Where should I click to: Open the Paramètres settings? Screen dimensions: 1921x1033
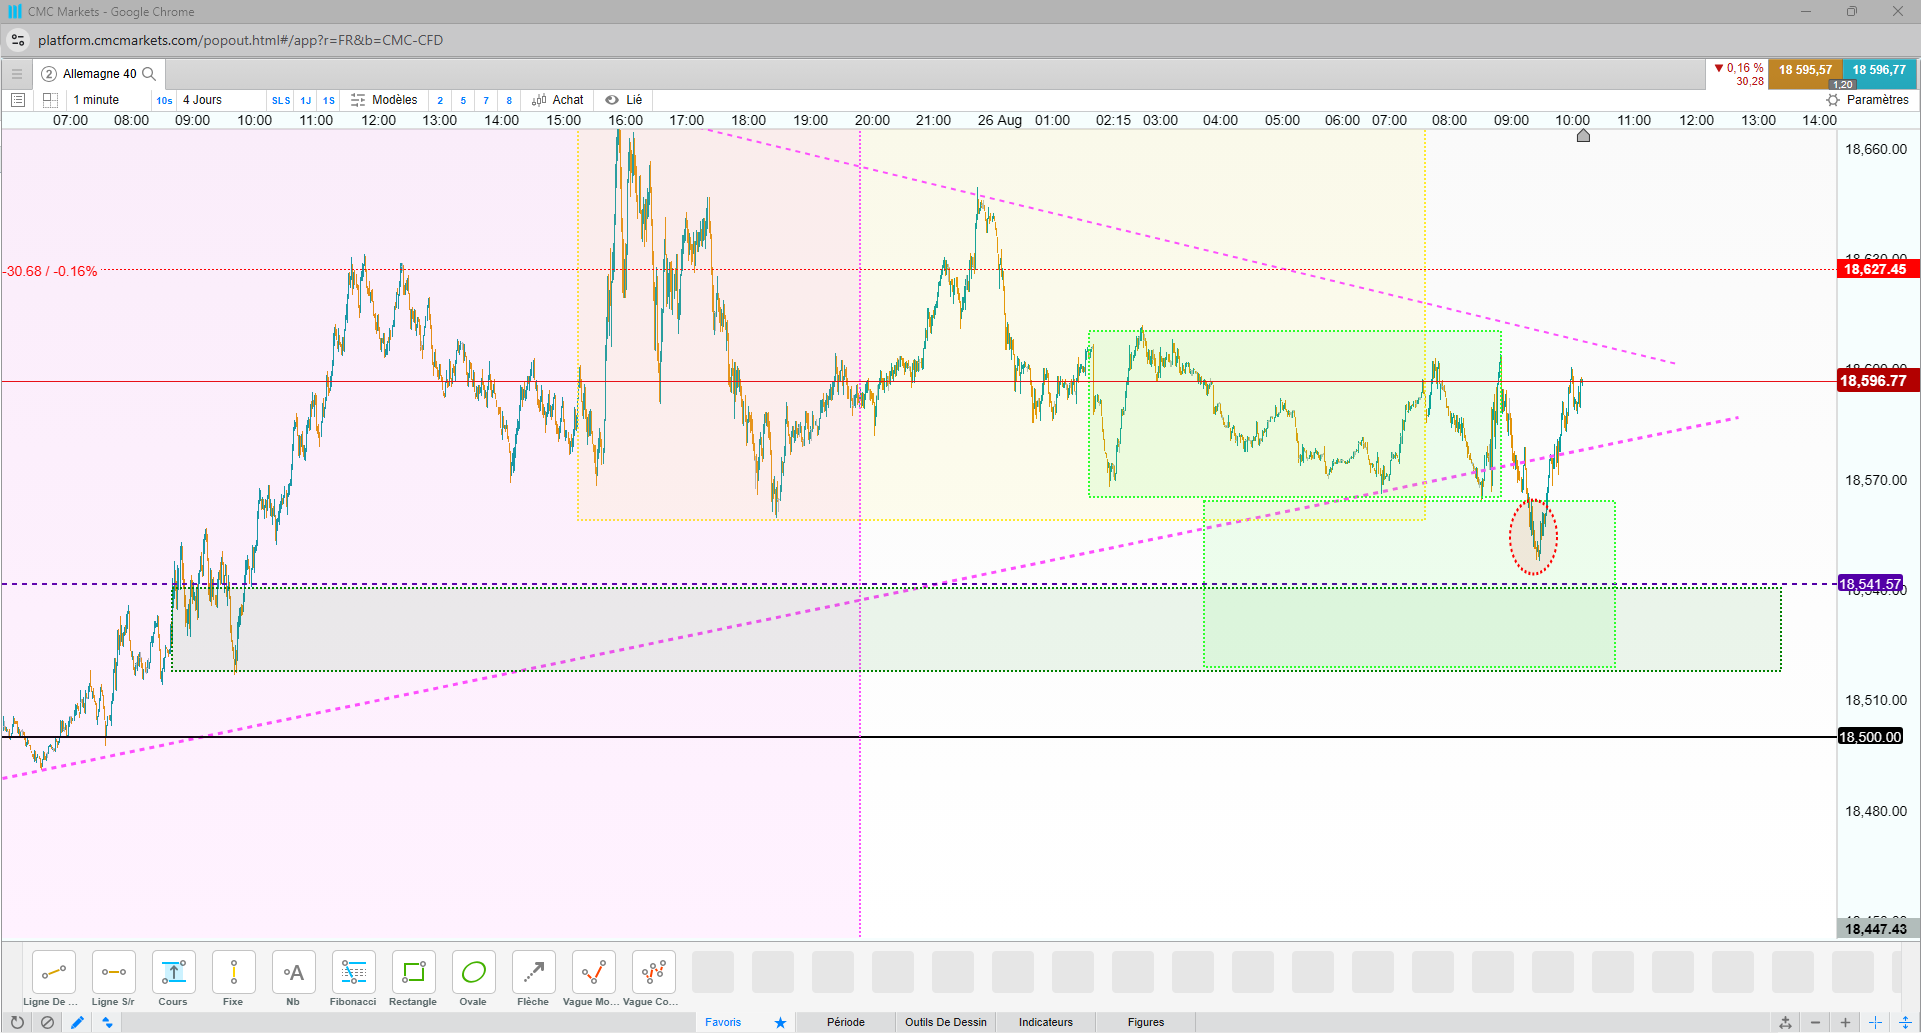1867,100
